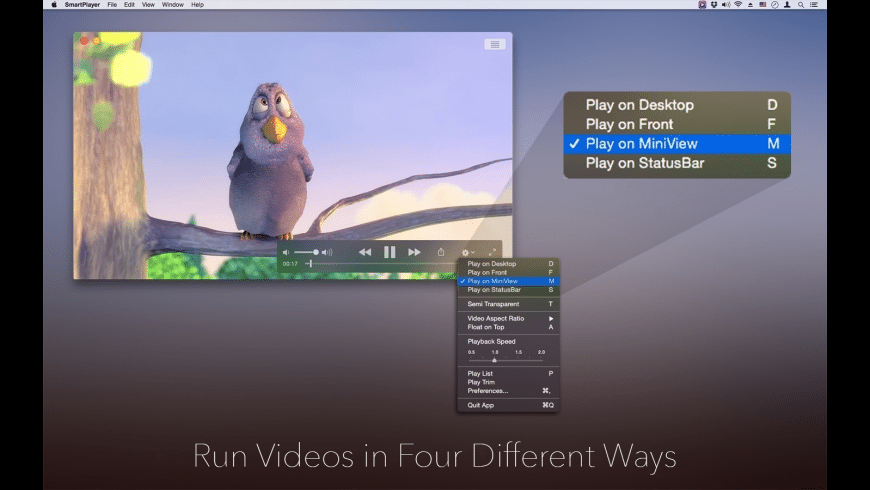Expand the Video Aspect Ratio submenu
Image resolution: width=870 pixels, height=490 pixels.
point(508,319)
